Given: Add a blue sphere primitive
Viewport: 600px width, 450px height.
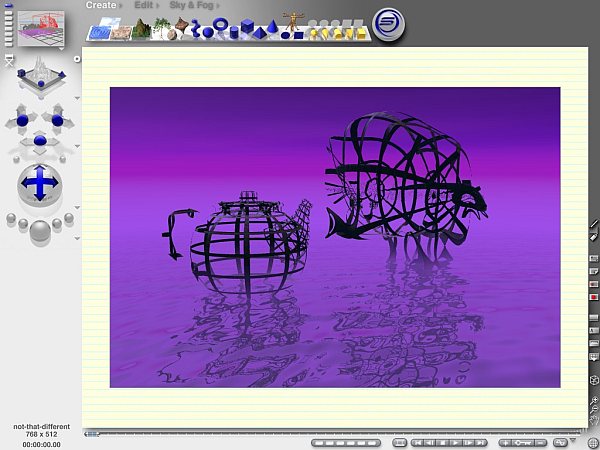Looking at the screenshot, I should pyautogui.click(x=208, y=32).
